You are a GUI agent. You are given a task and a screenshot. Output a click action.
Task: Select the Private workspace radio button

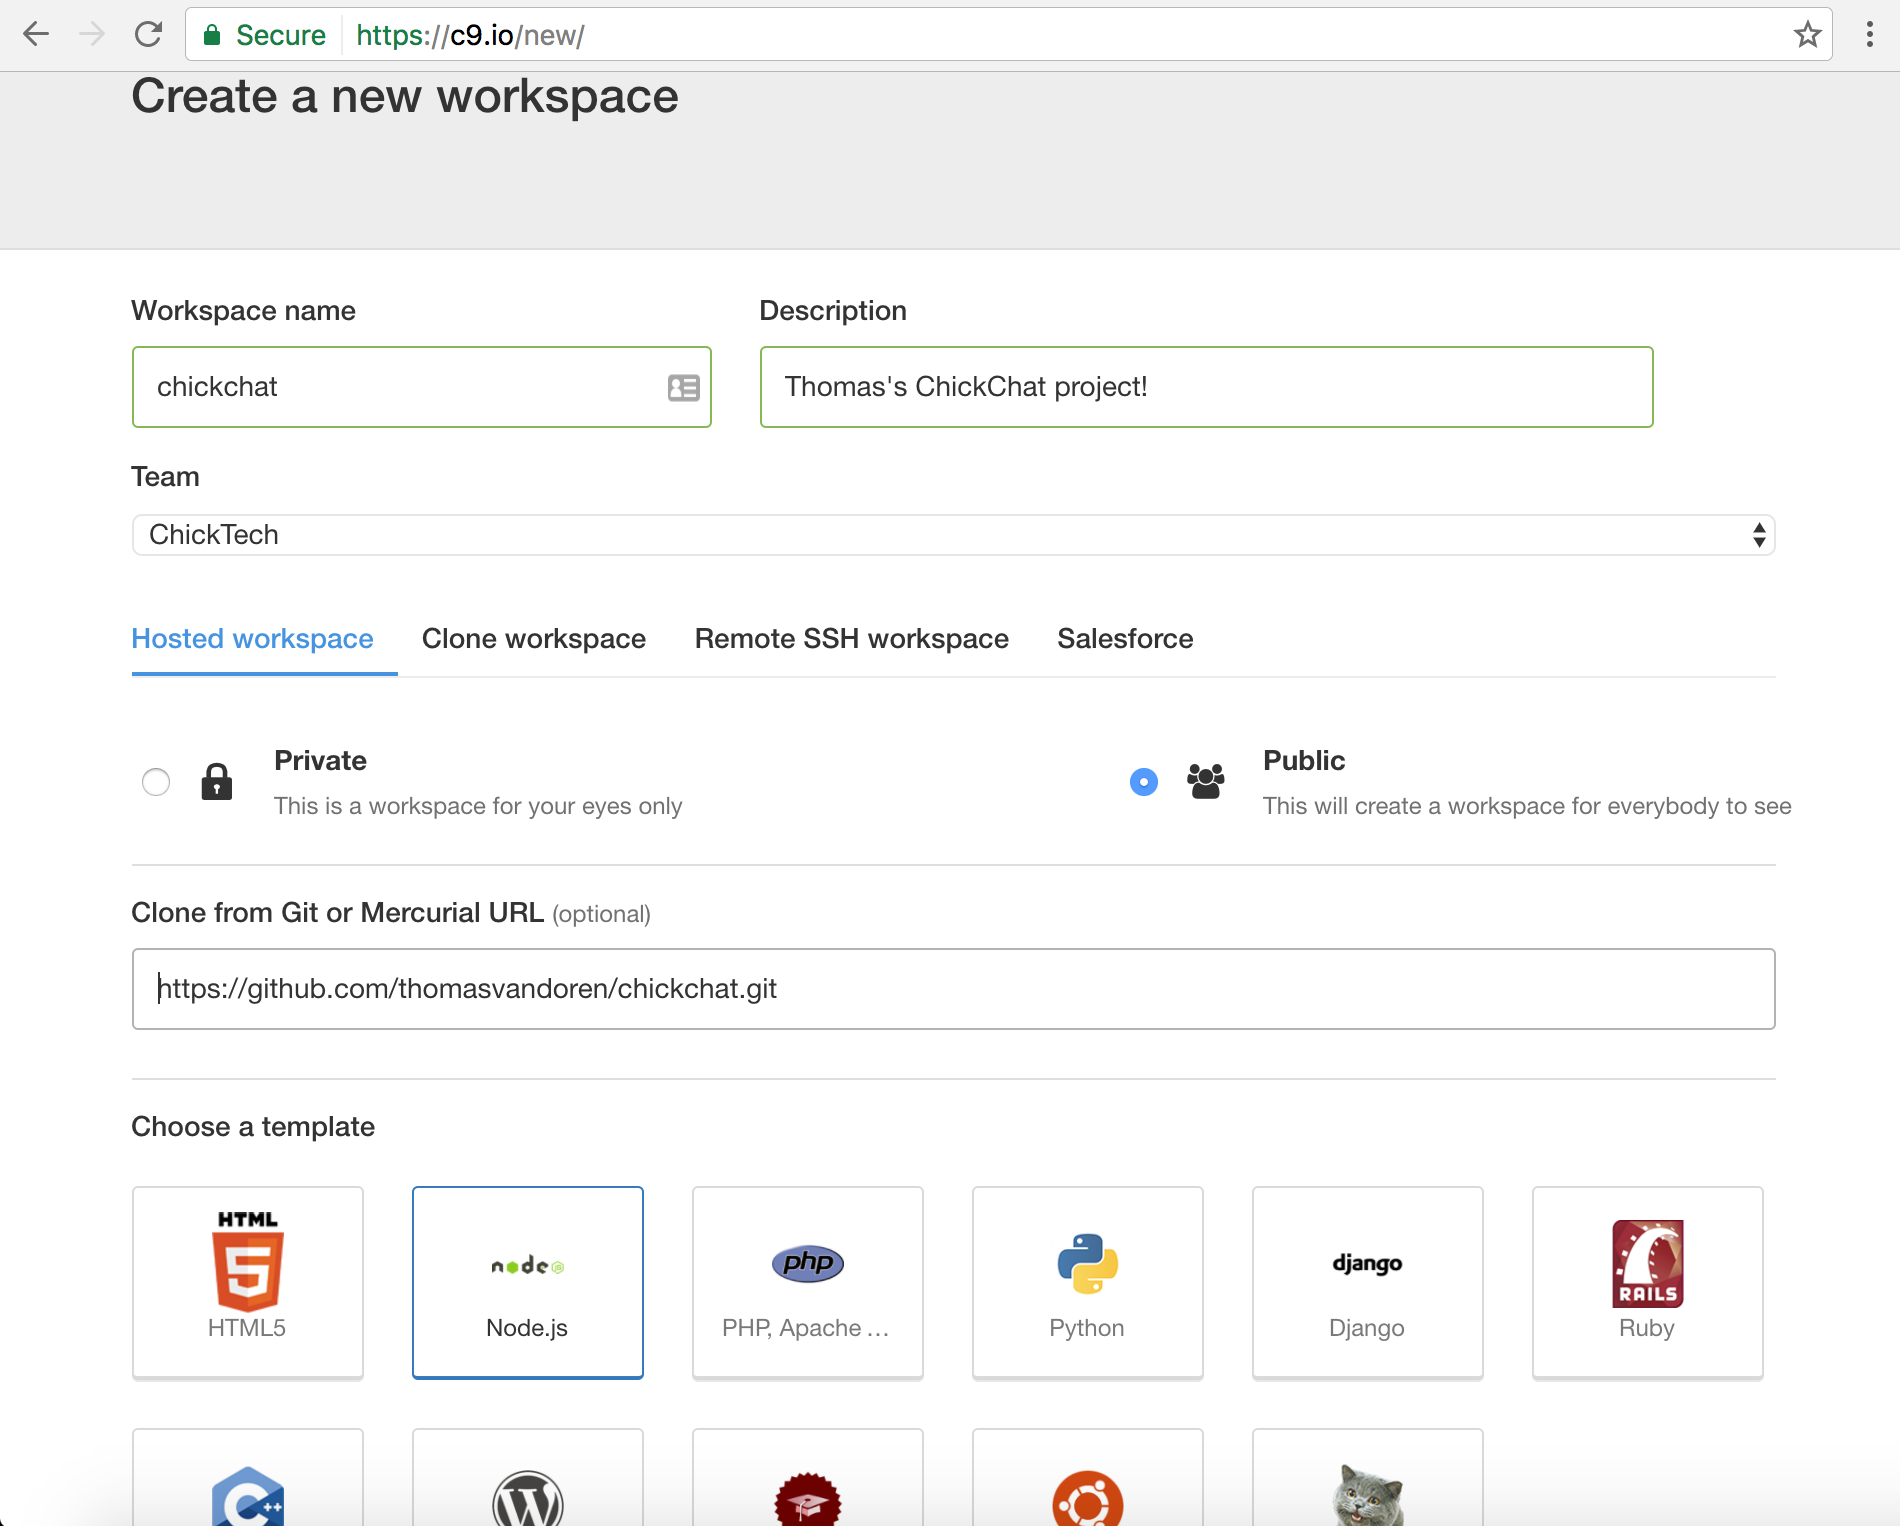coord(156,781)
